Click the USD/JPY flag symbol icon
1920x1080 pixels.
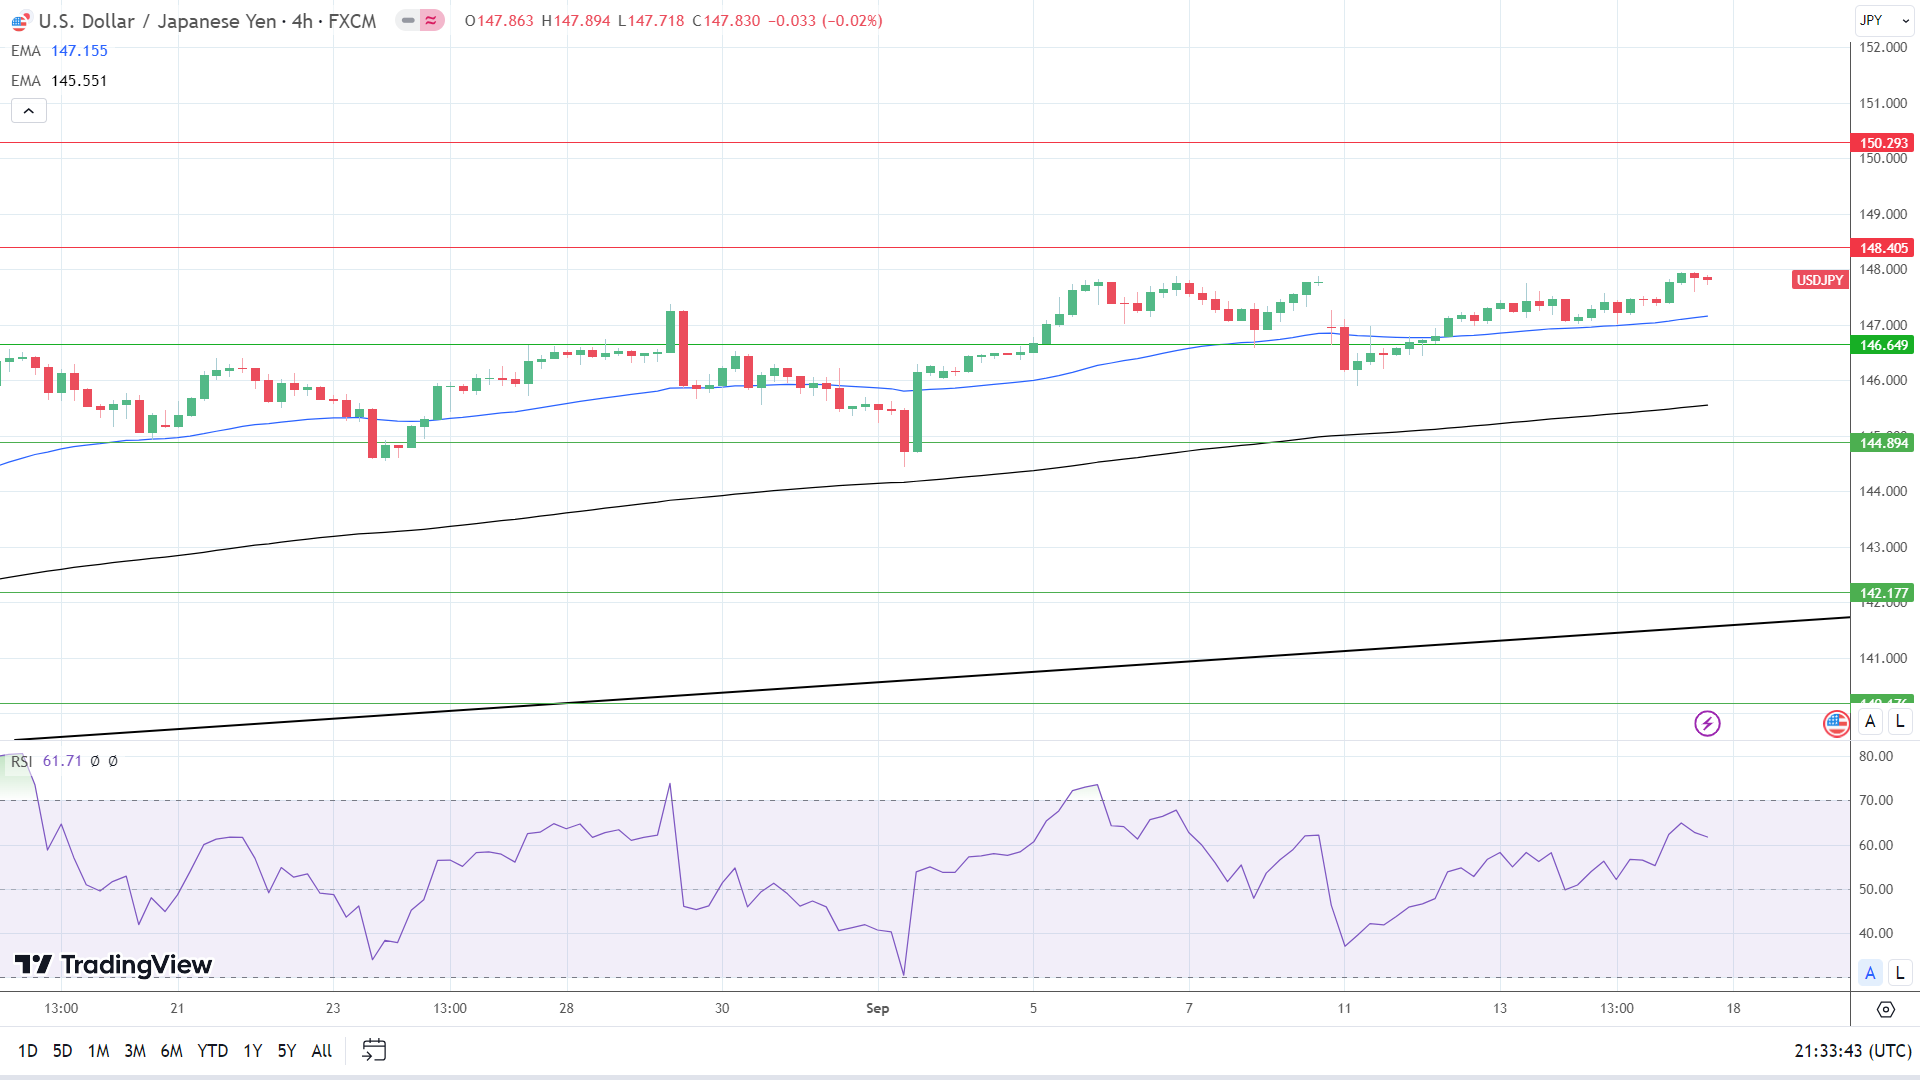tap(20, 21)
